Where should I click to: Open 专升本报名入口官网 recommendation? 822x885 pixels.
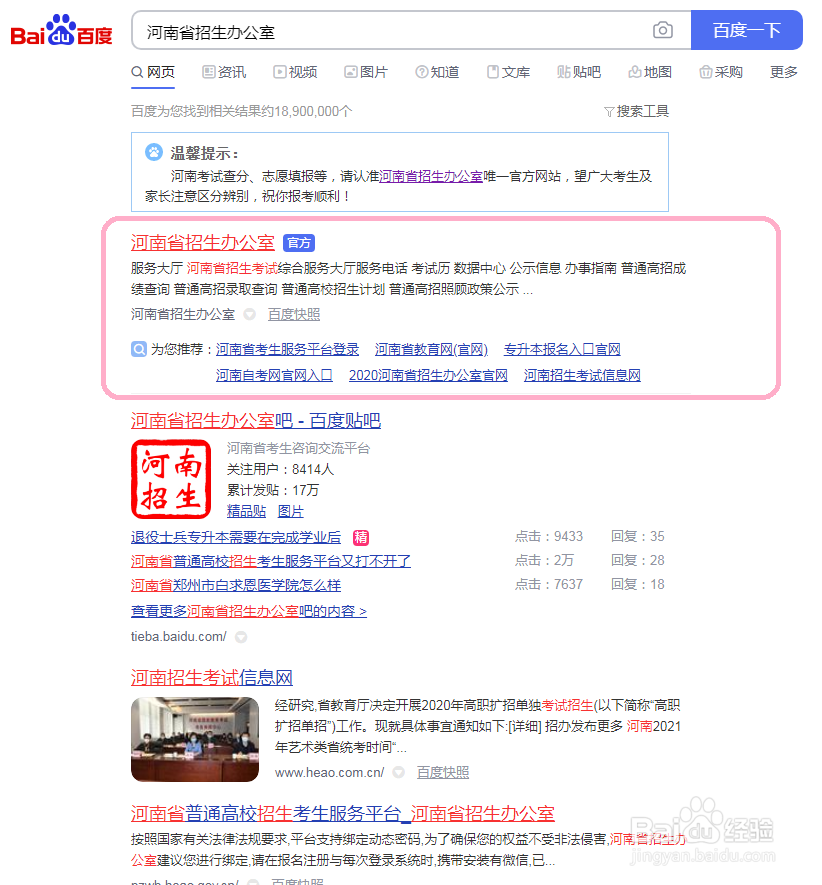(562, 349)
